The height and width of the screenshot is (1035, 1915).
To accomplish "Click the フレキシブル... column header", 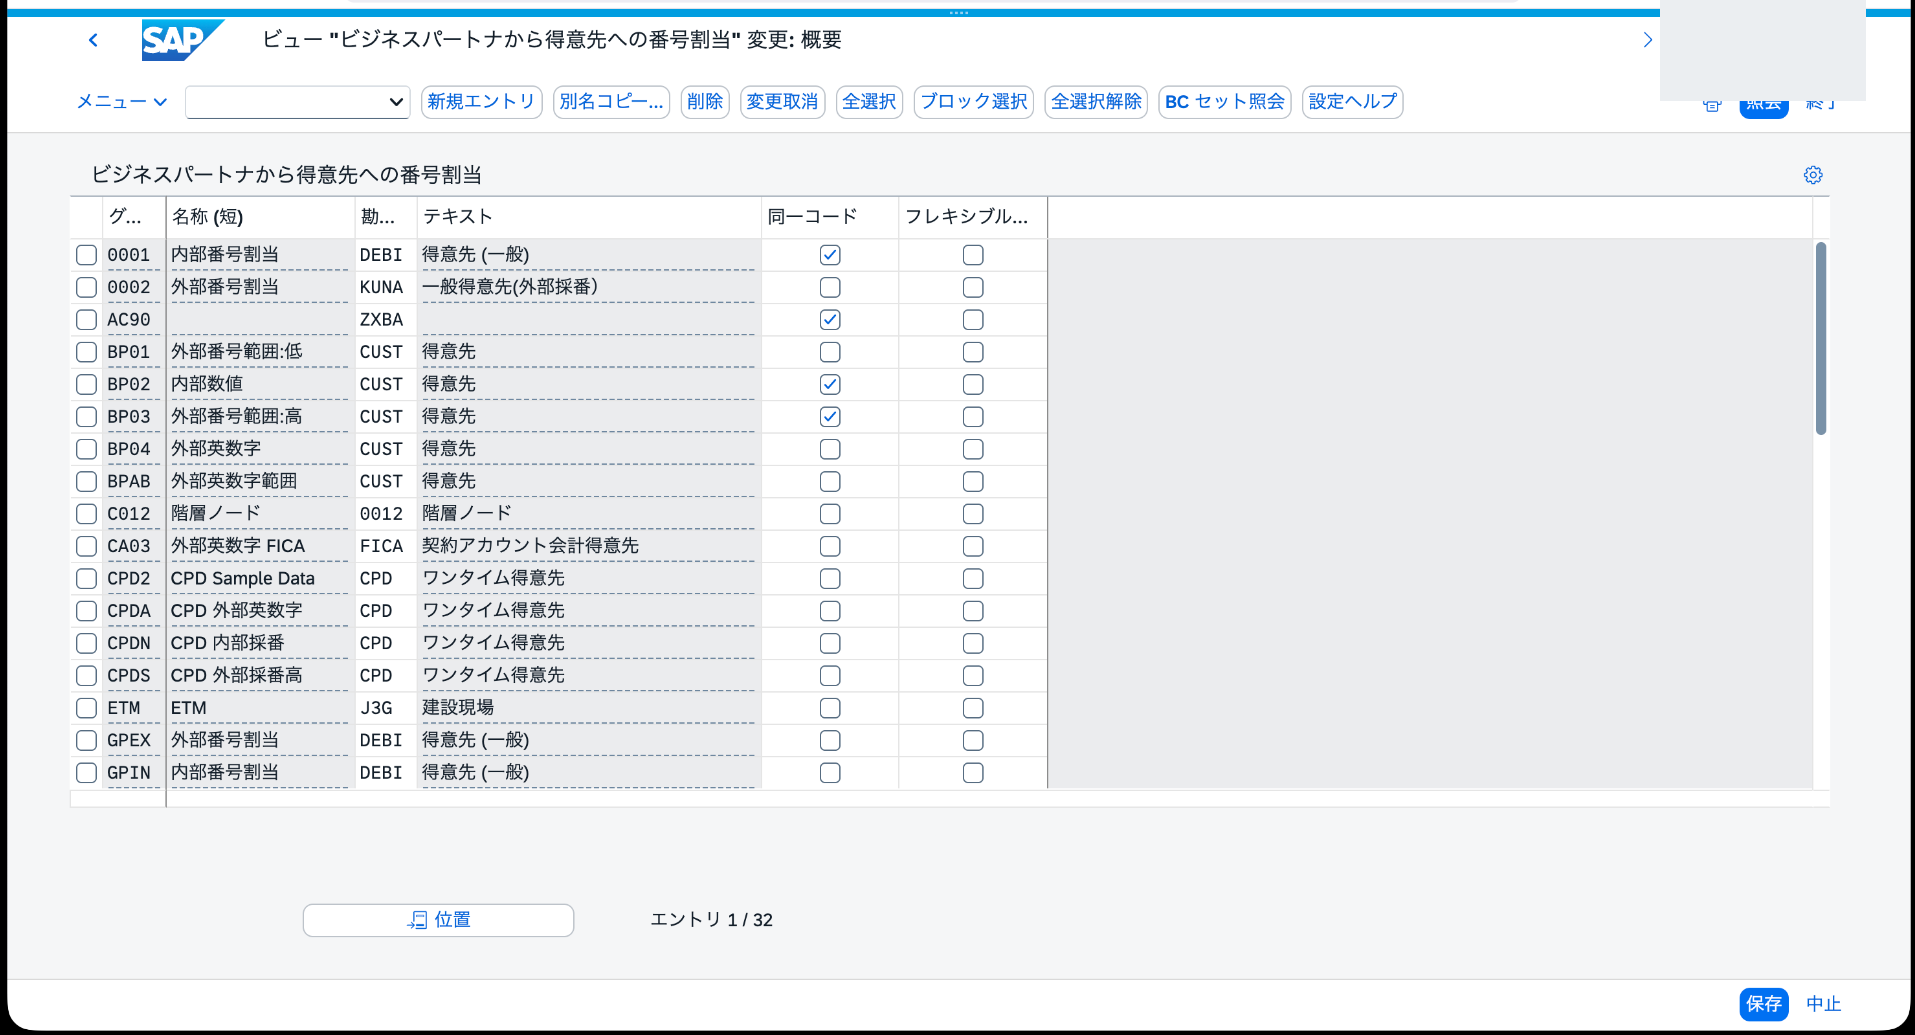I will coord(972,217).
